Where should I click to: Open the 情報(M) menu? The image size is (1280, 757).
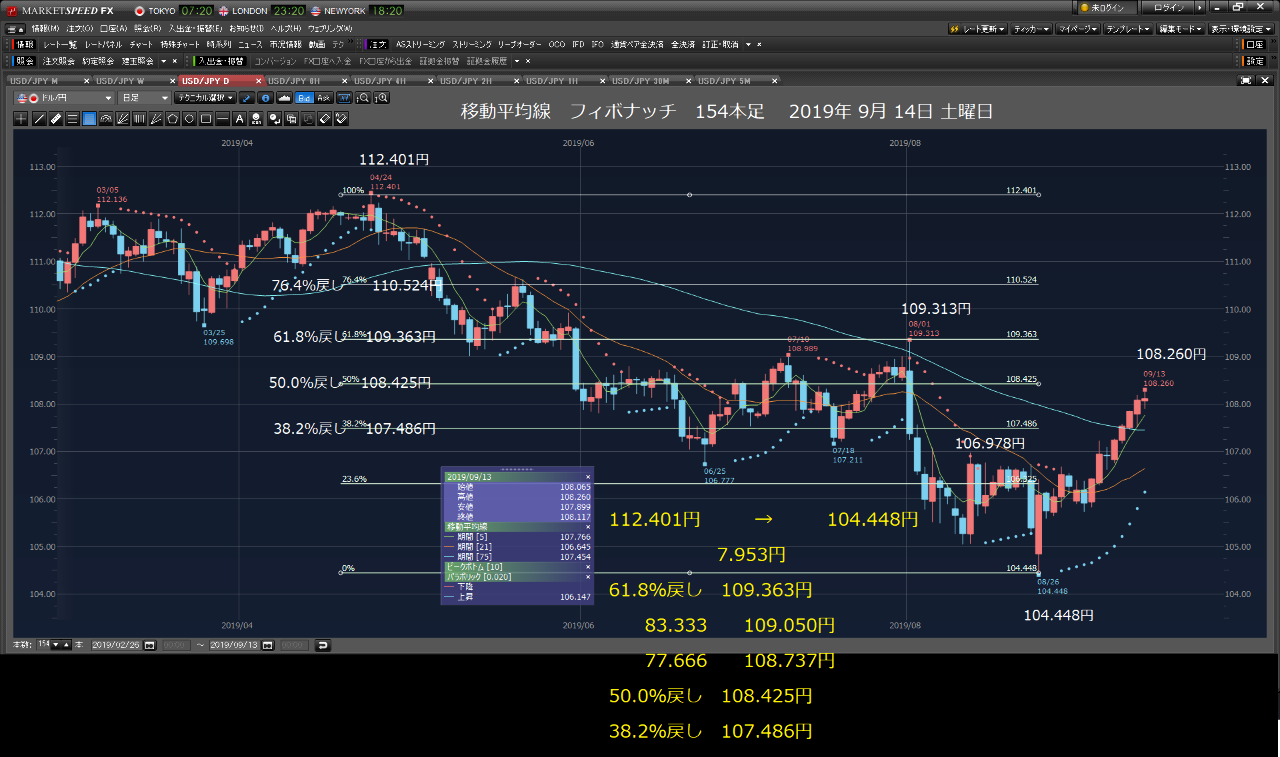(45, 28)
